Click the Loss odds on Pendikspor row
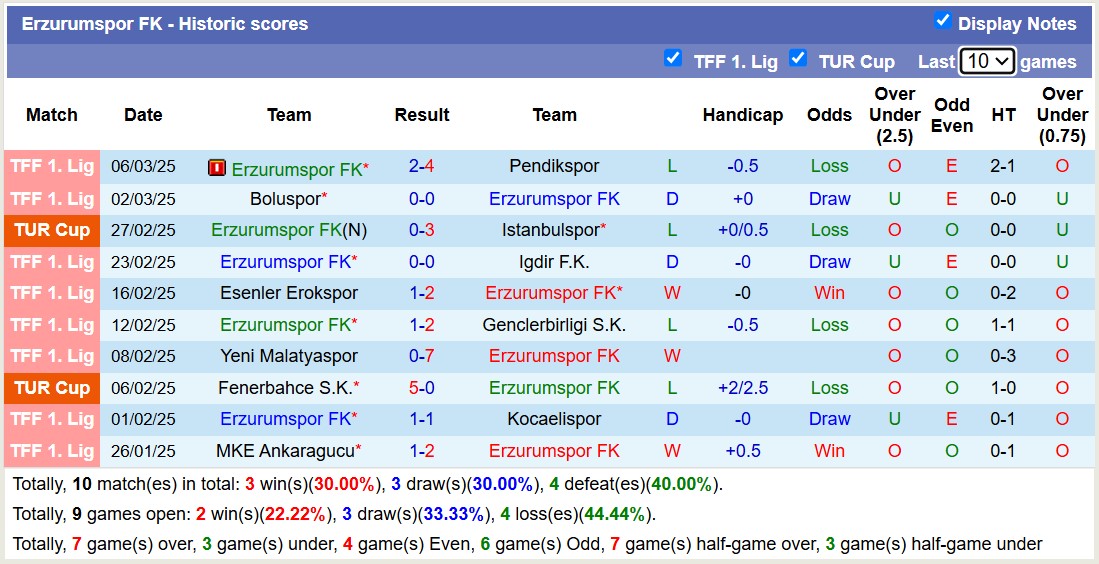This screenshot has width=1099, height=564. [829, 167]
